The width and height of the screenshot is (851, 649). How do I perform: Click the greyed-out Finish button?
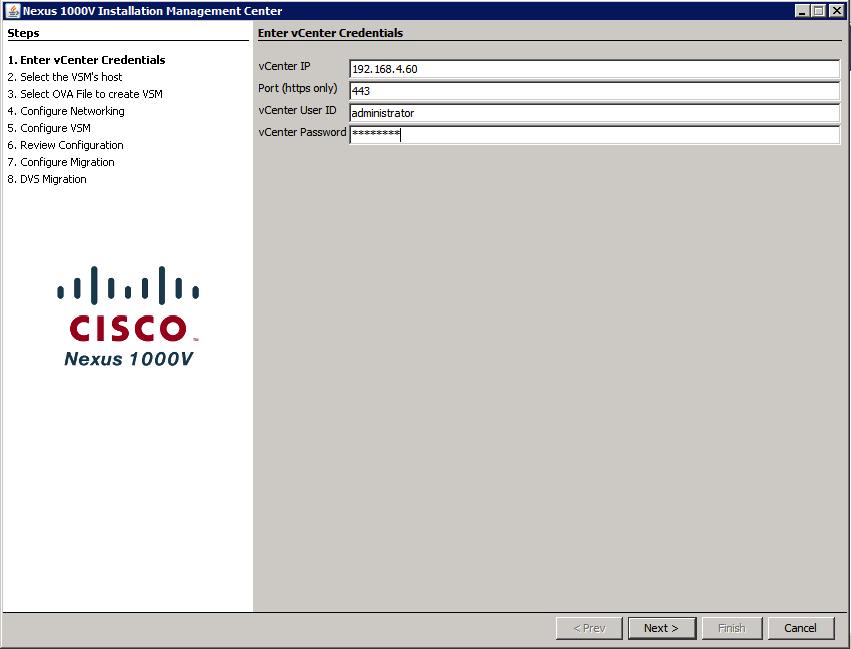732,628
